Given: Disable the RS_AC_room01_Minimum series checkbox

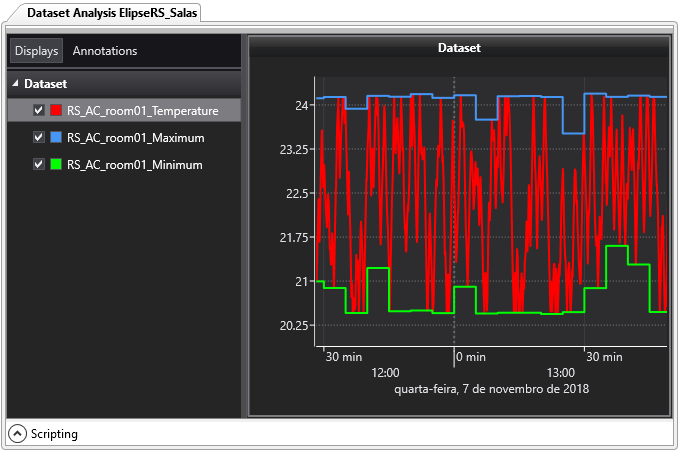Looking at the screenshot, I should click(39, 164).
